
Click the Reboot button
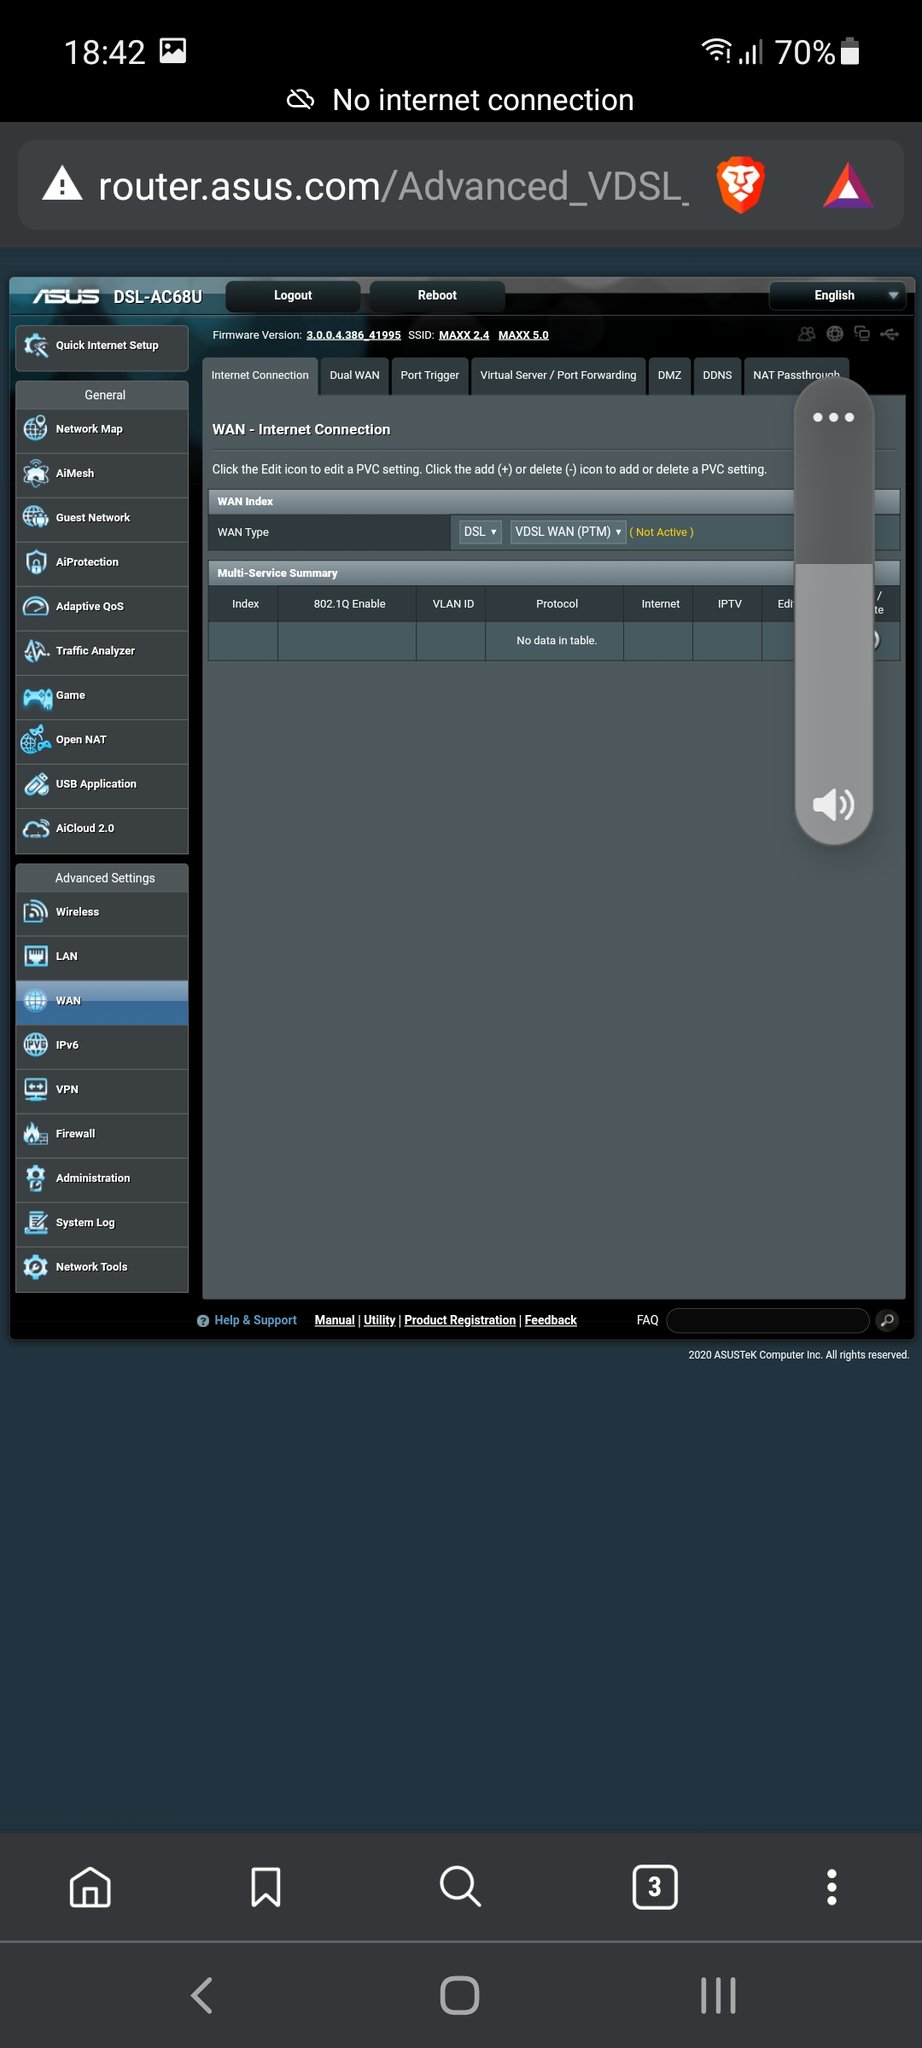(437, 295)
